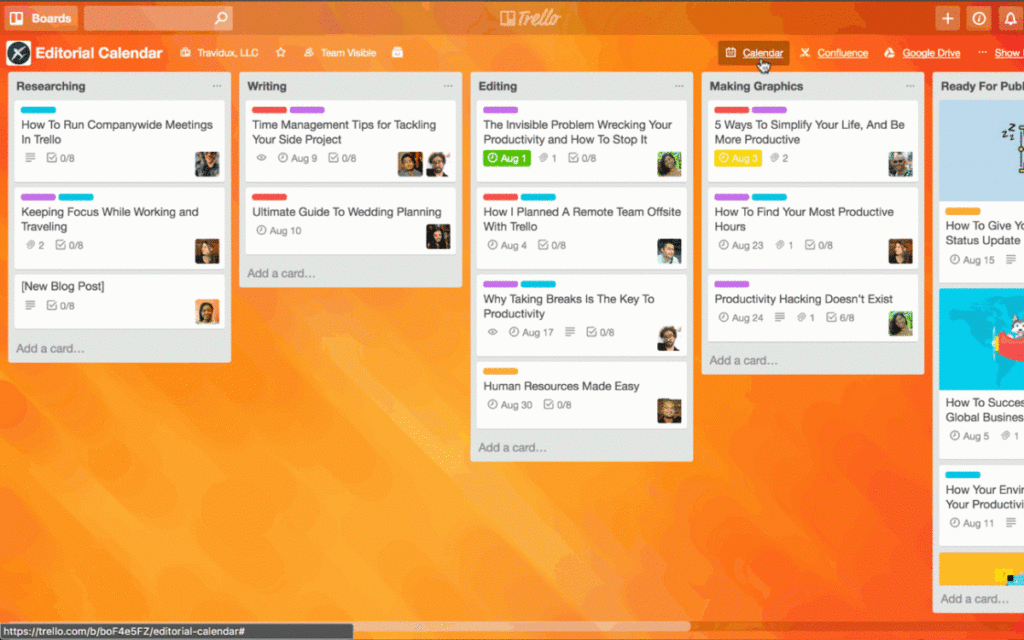Click the Aug 10 due date on Wedding Planning card
This screenshot has width=1024, height=640.
(x=279, y=231)
